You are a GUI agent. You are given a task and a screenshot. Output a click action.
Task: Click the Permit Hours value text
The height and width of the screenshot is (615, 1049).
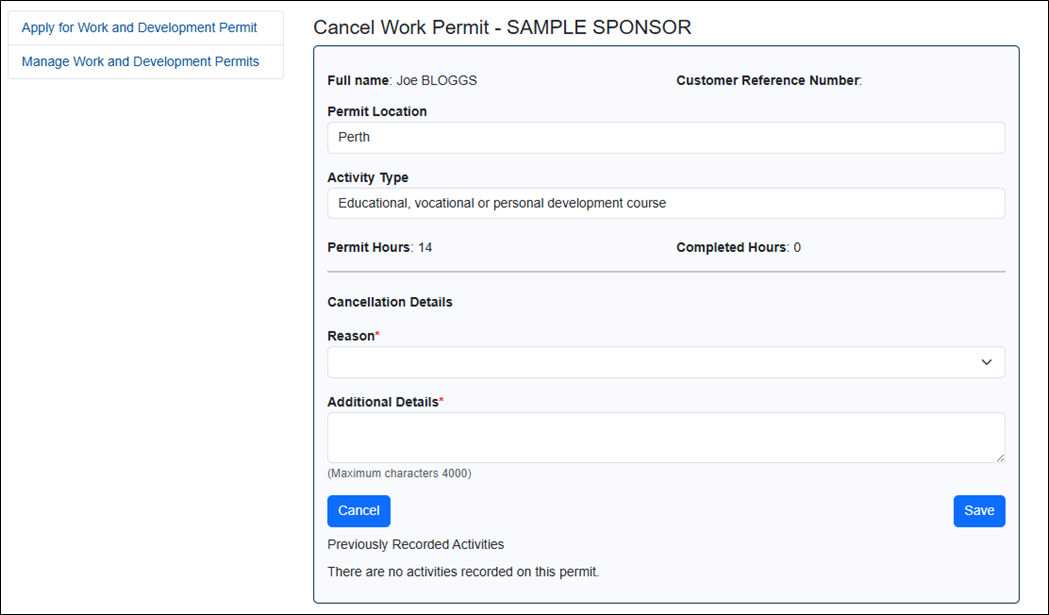coord(425,247)
